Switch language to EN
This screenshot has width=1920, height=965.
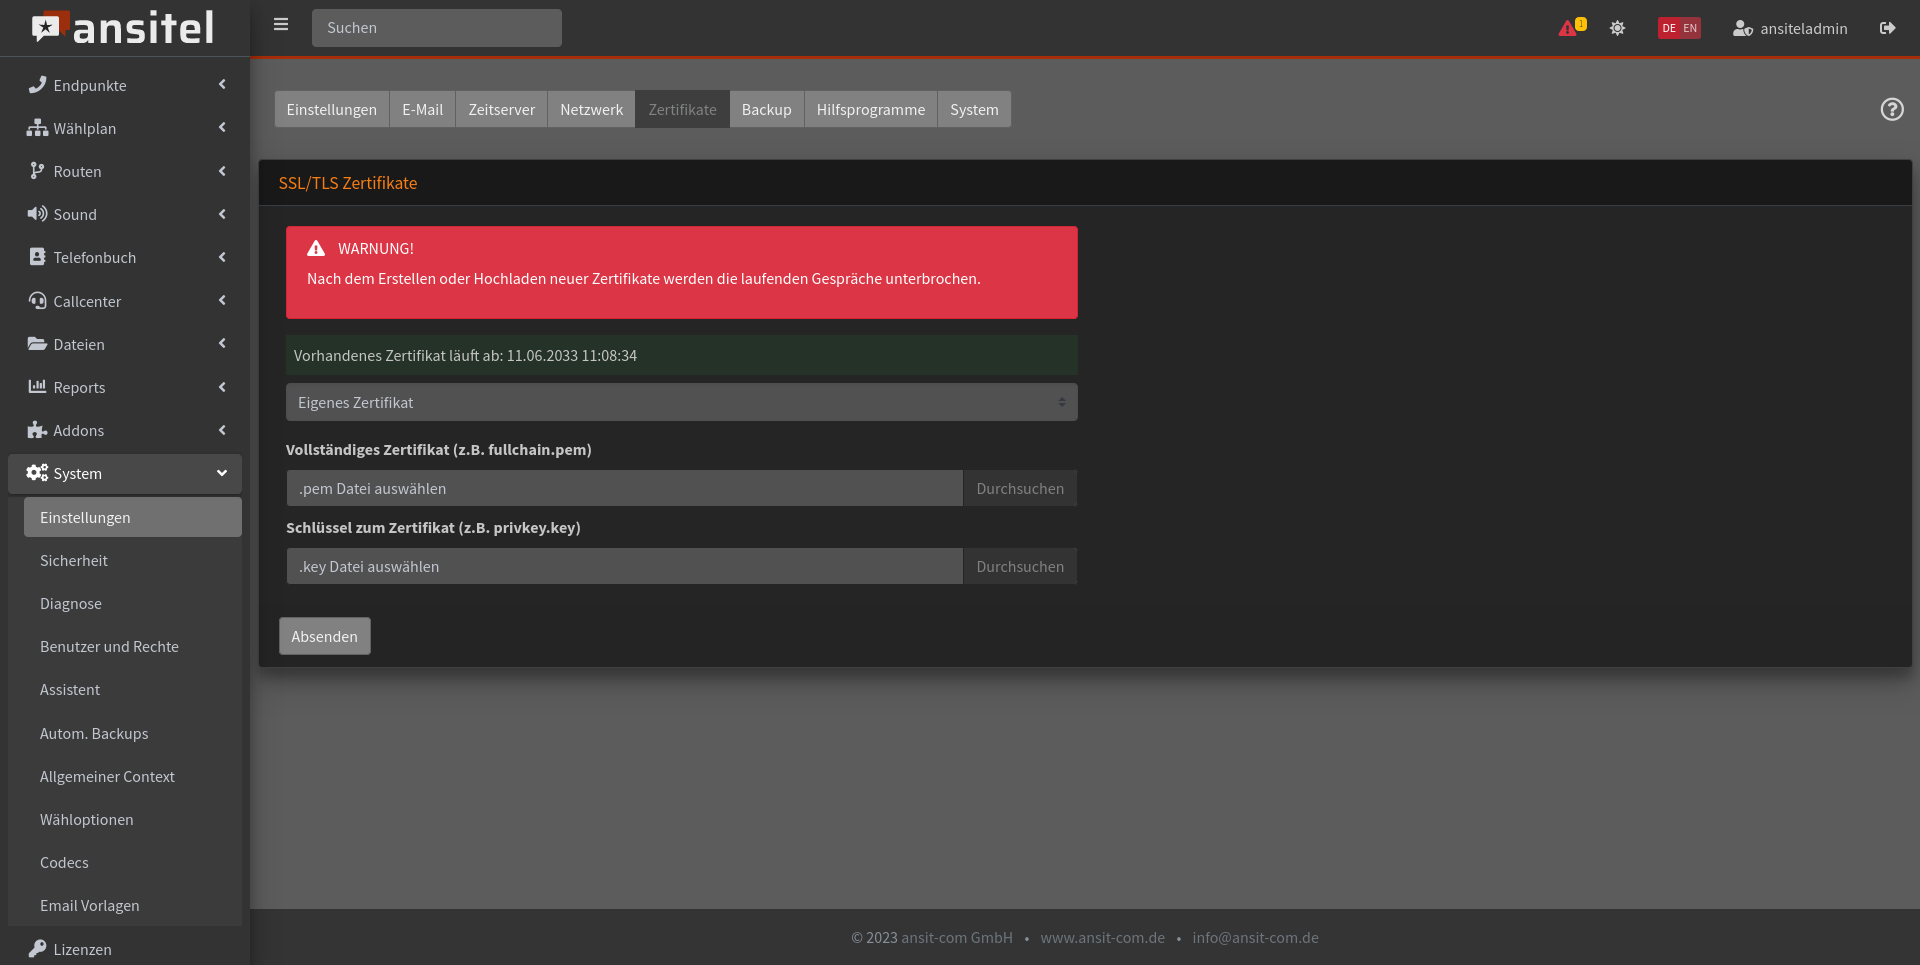click(1690, 28)
